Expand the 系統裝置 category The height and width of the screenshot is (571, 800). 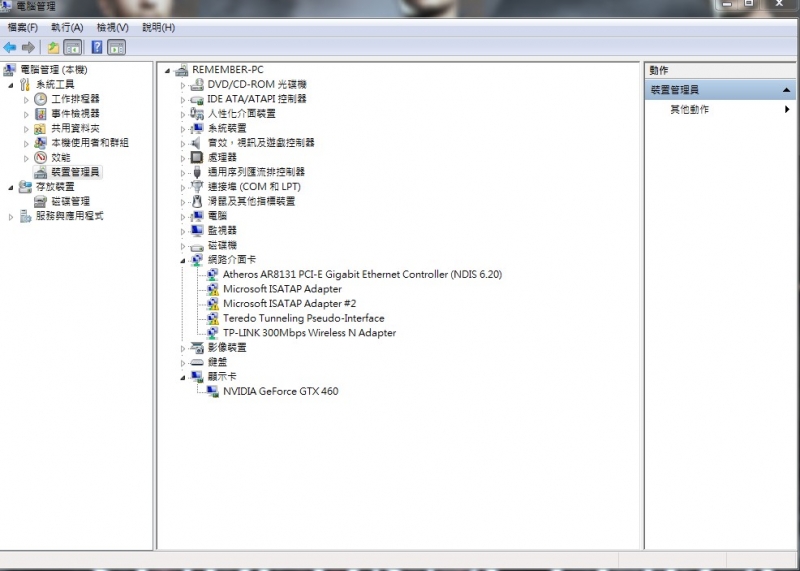click(183, 129)
